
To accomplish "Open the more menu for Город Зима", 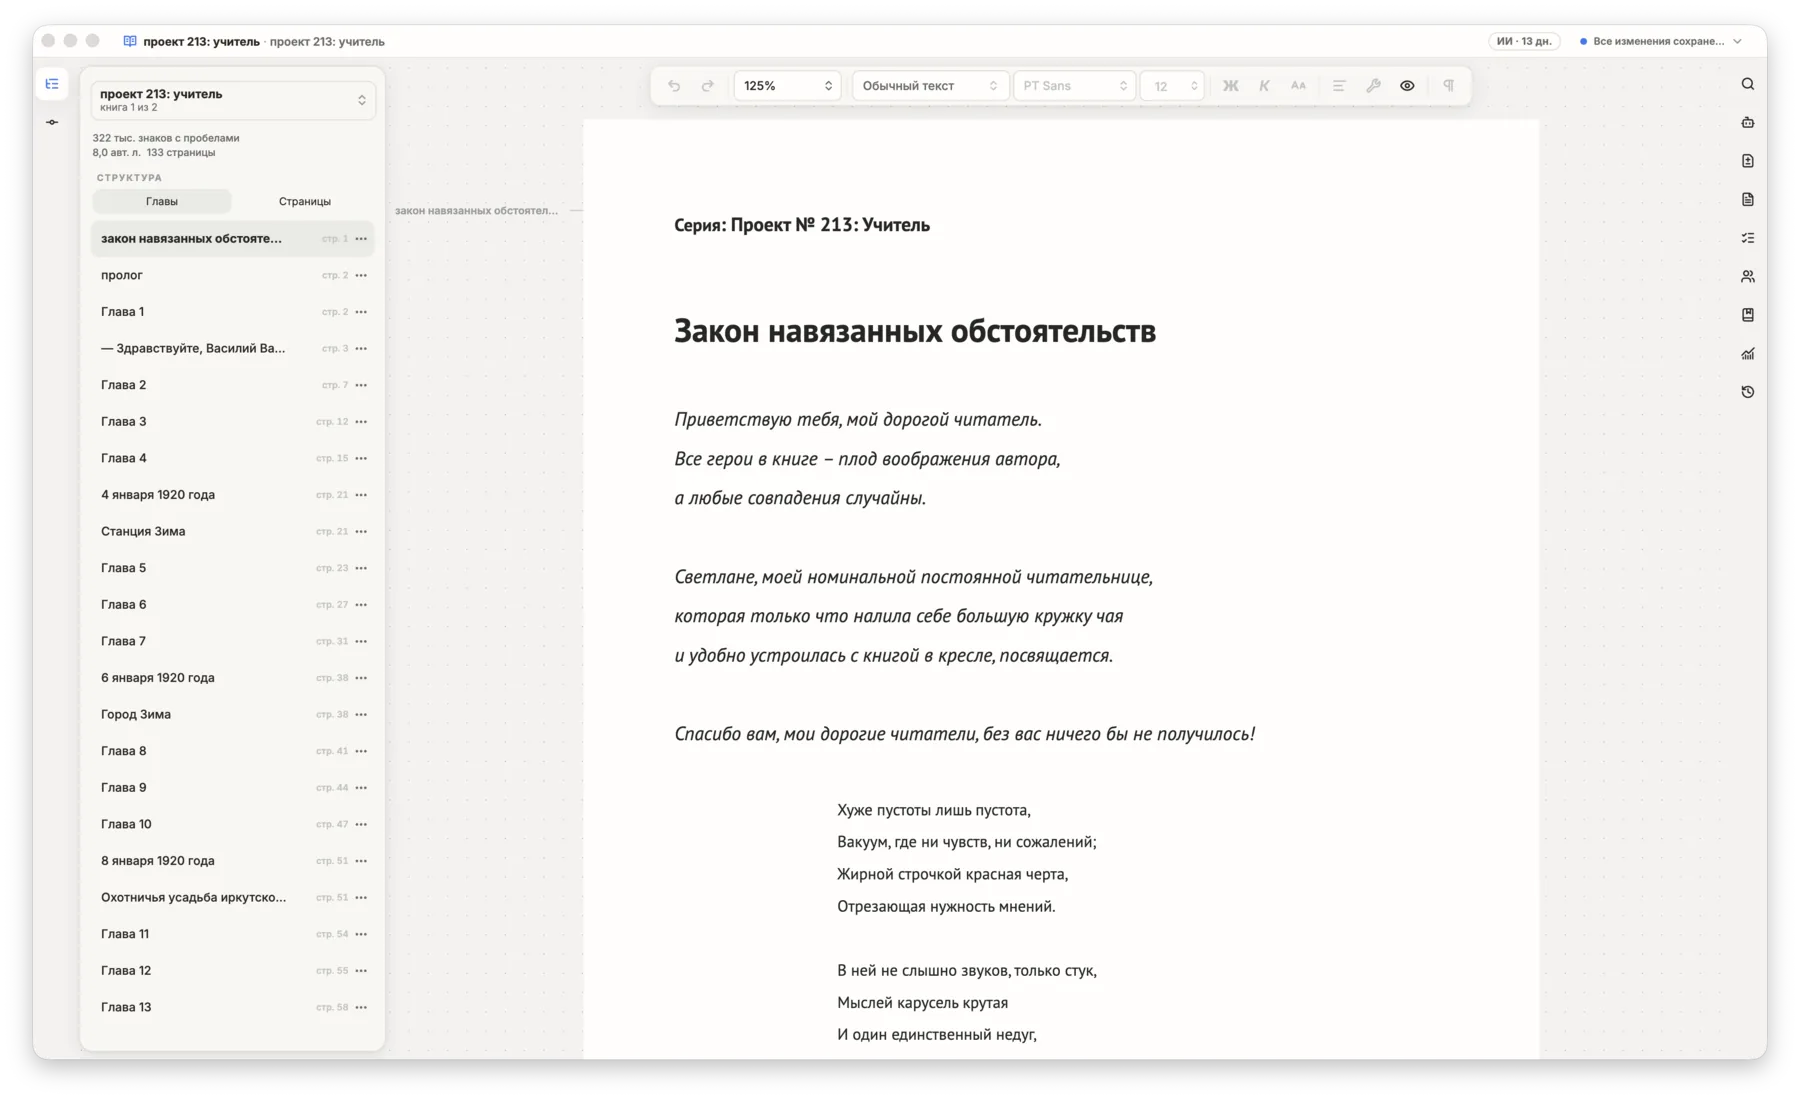I will click(361, 714).
